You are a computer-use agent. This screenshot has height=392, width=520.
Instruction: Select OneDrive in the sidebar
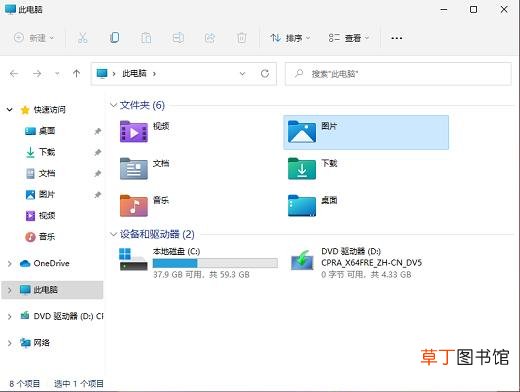coord(51,263)
